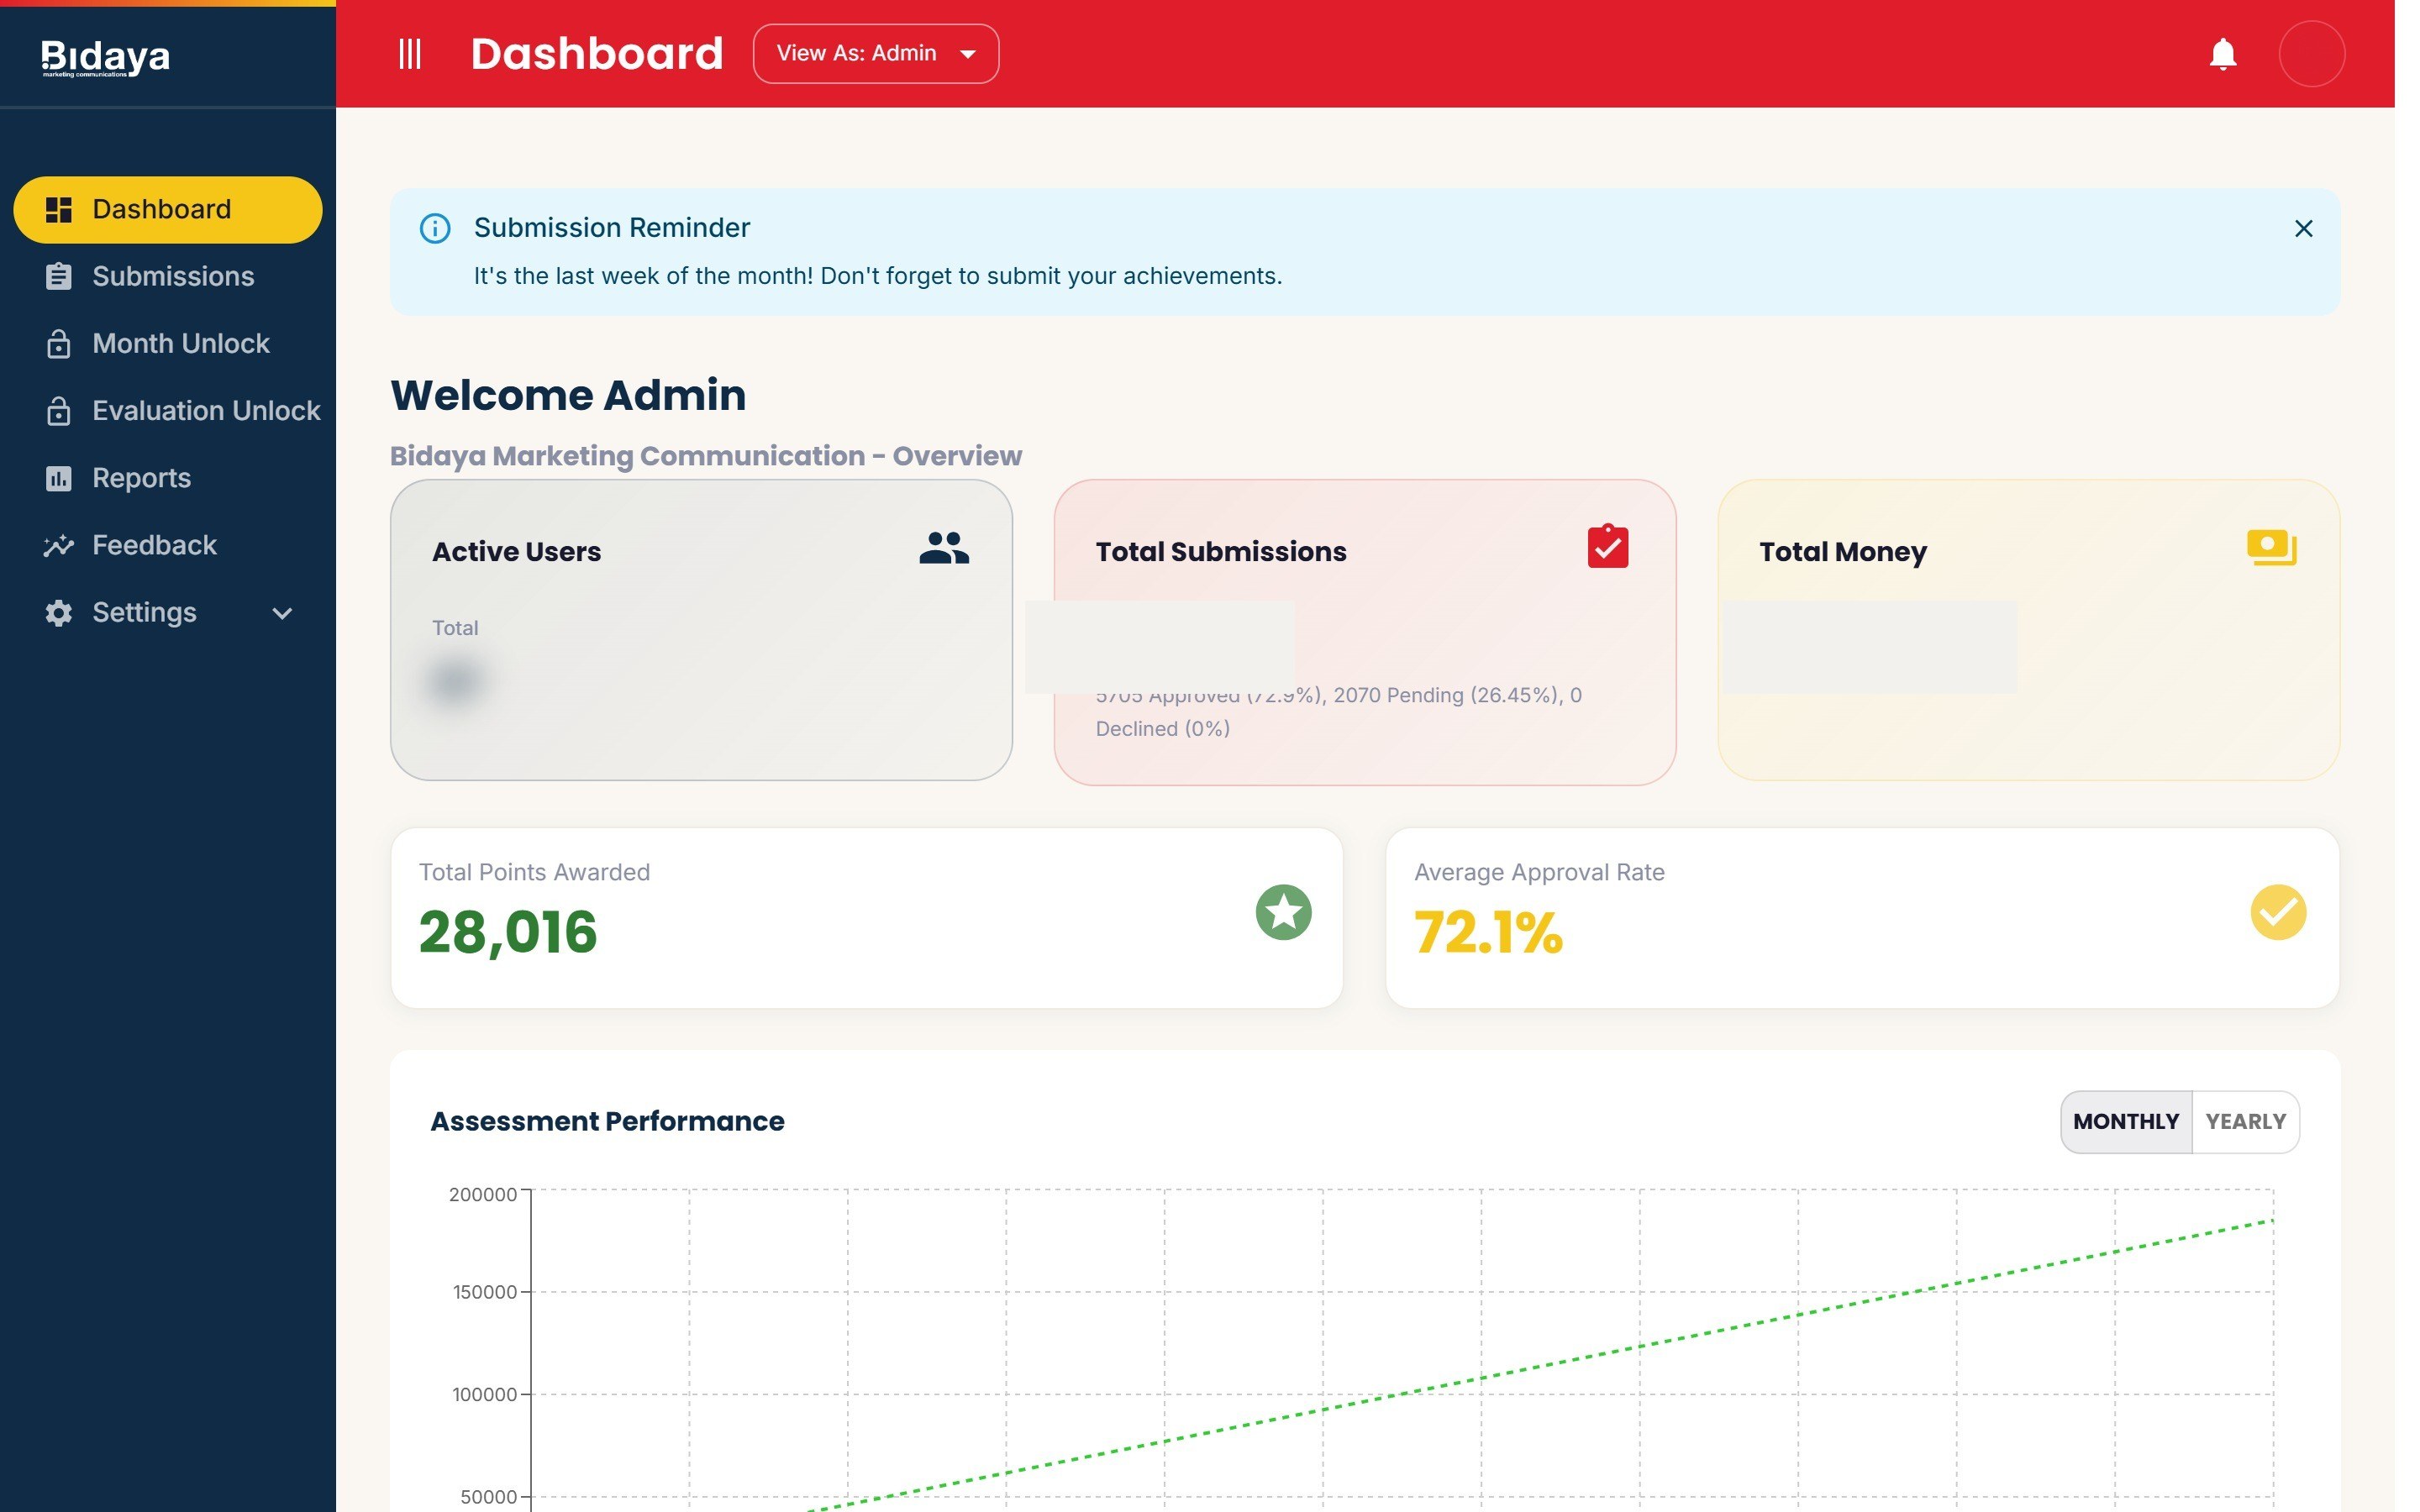Click the Total Money cash icon

2271,547
